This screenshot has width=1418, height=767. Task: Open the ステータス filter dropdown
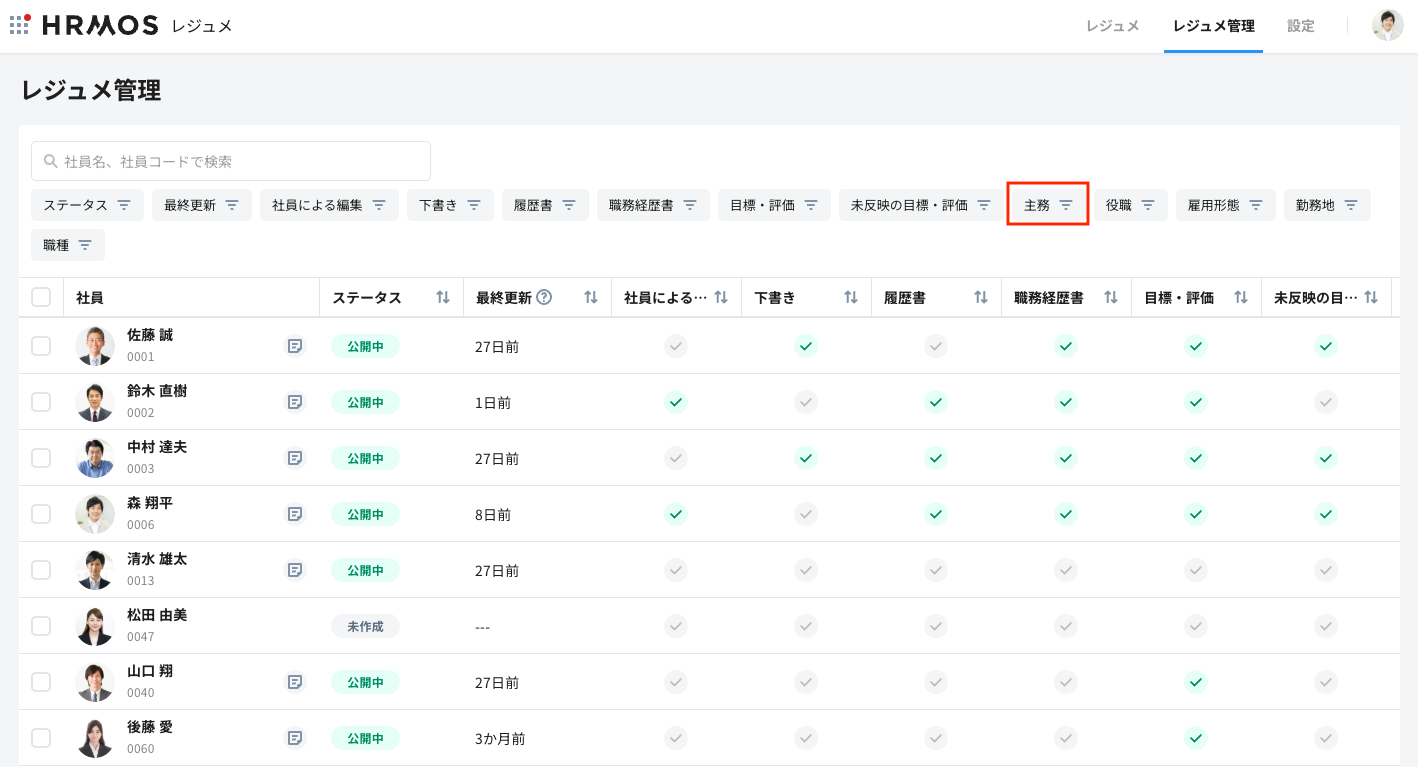[87, 205]
